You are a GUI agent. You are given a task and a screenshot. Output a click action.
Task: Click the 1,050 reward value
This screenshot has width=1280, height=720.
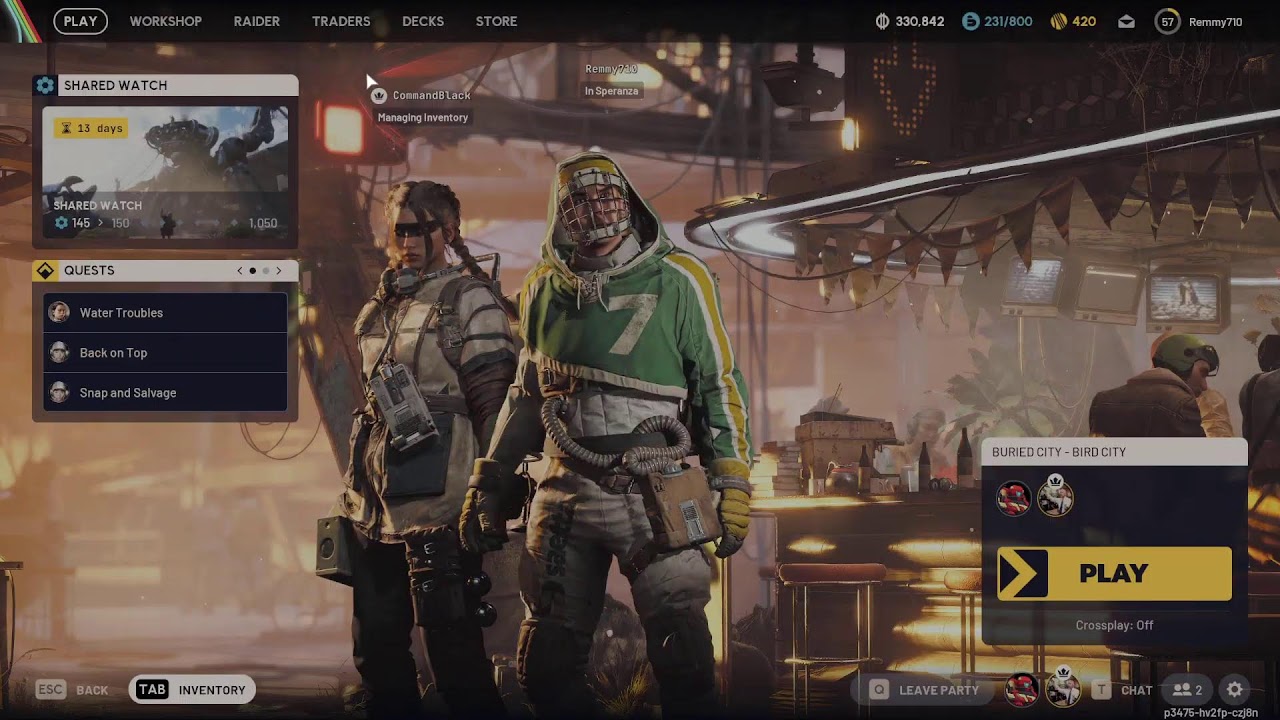coord(262,223)
